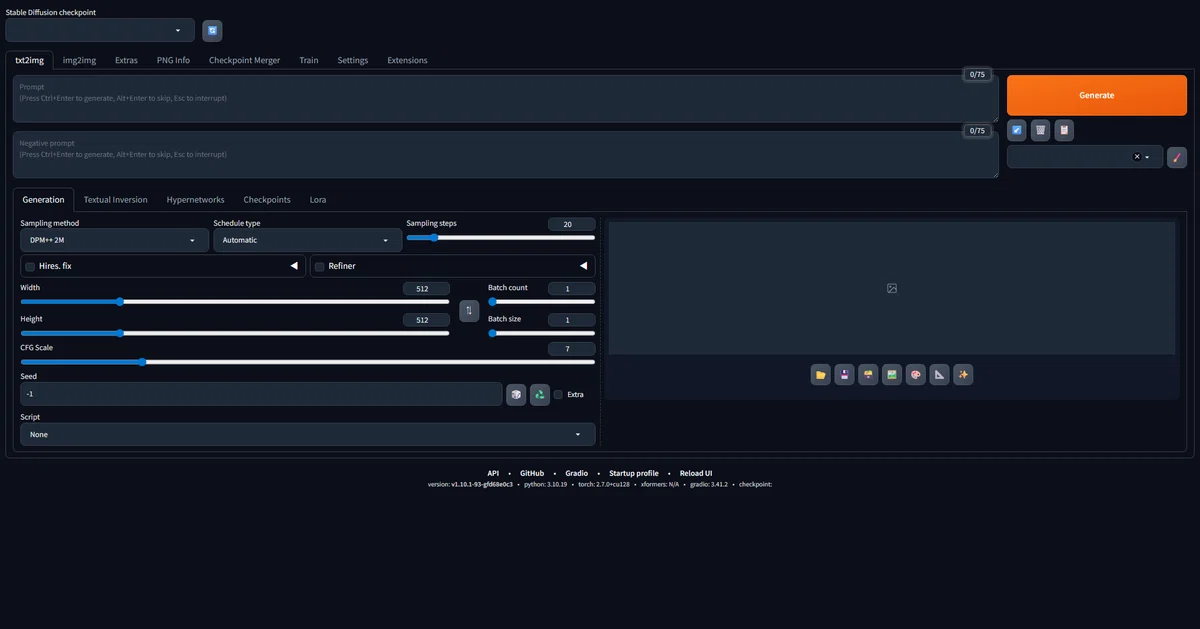Click the orange Generate button
The image size is (1200, 629).
click(1097, 95)
